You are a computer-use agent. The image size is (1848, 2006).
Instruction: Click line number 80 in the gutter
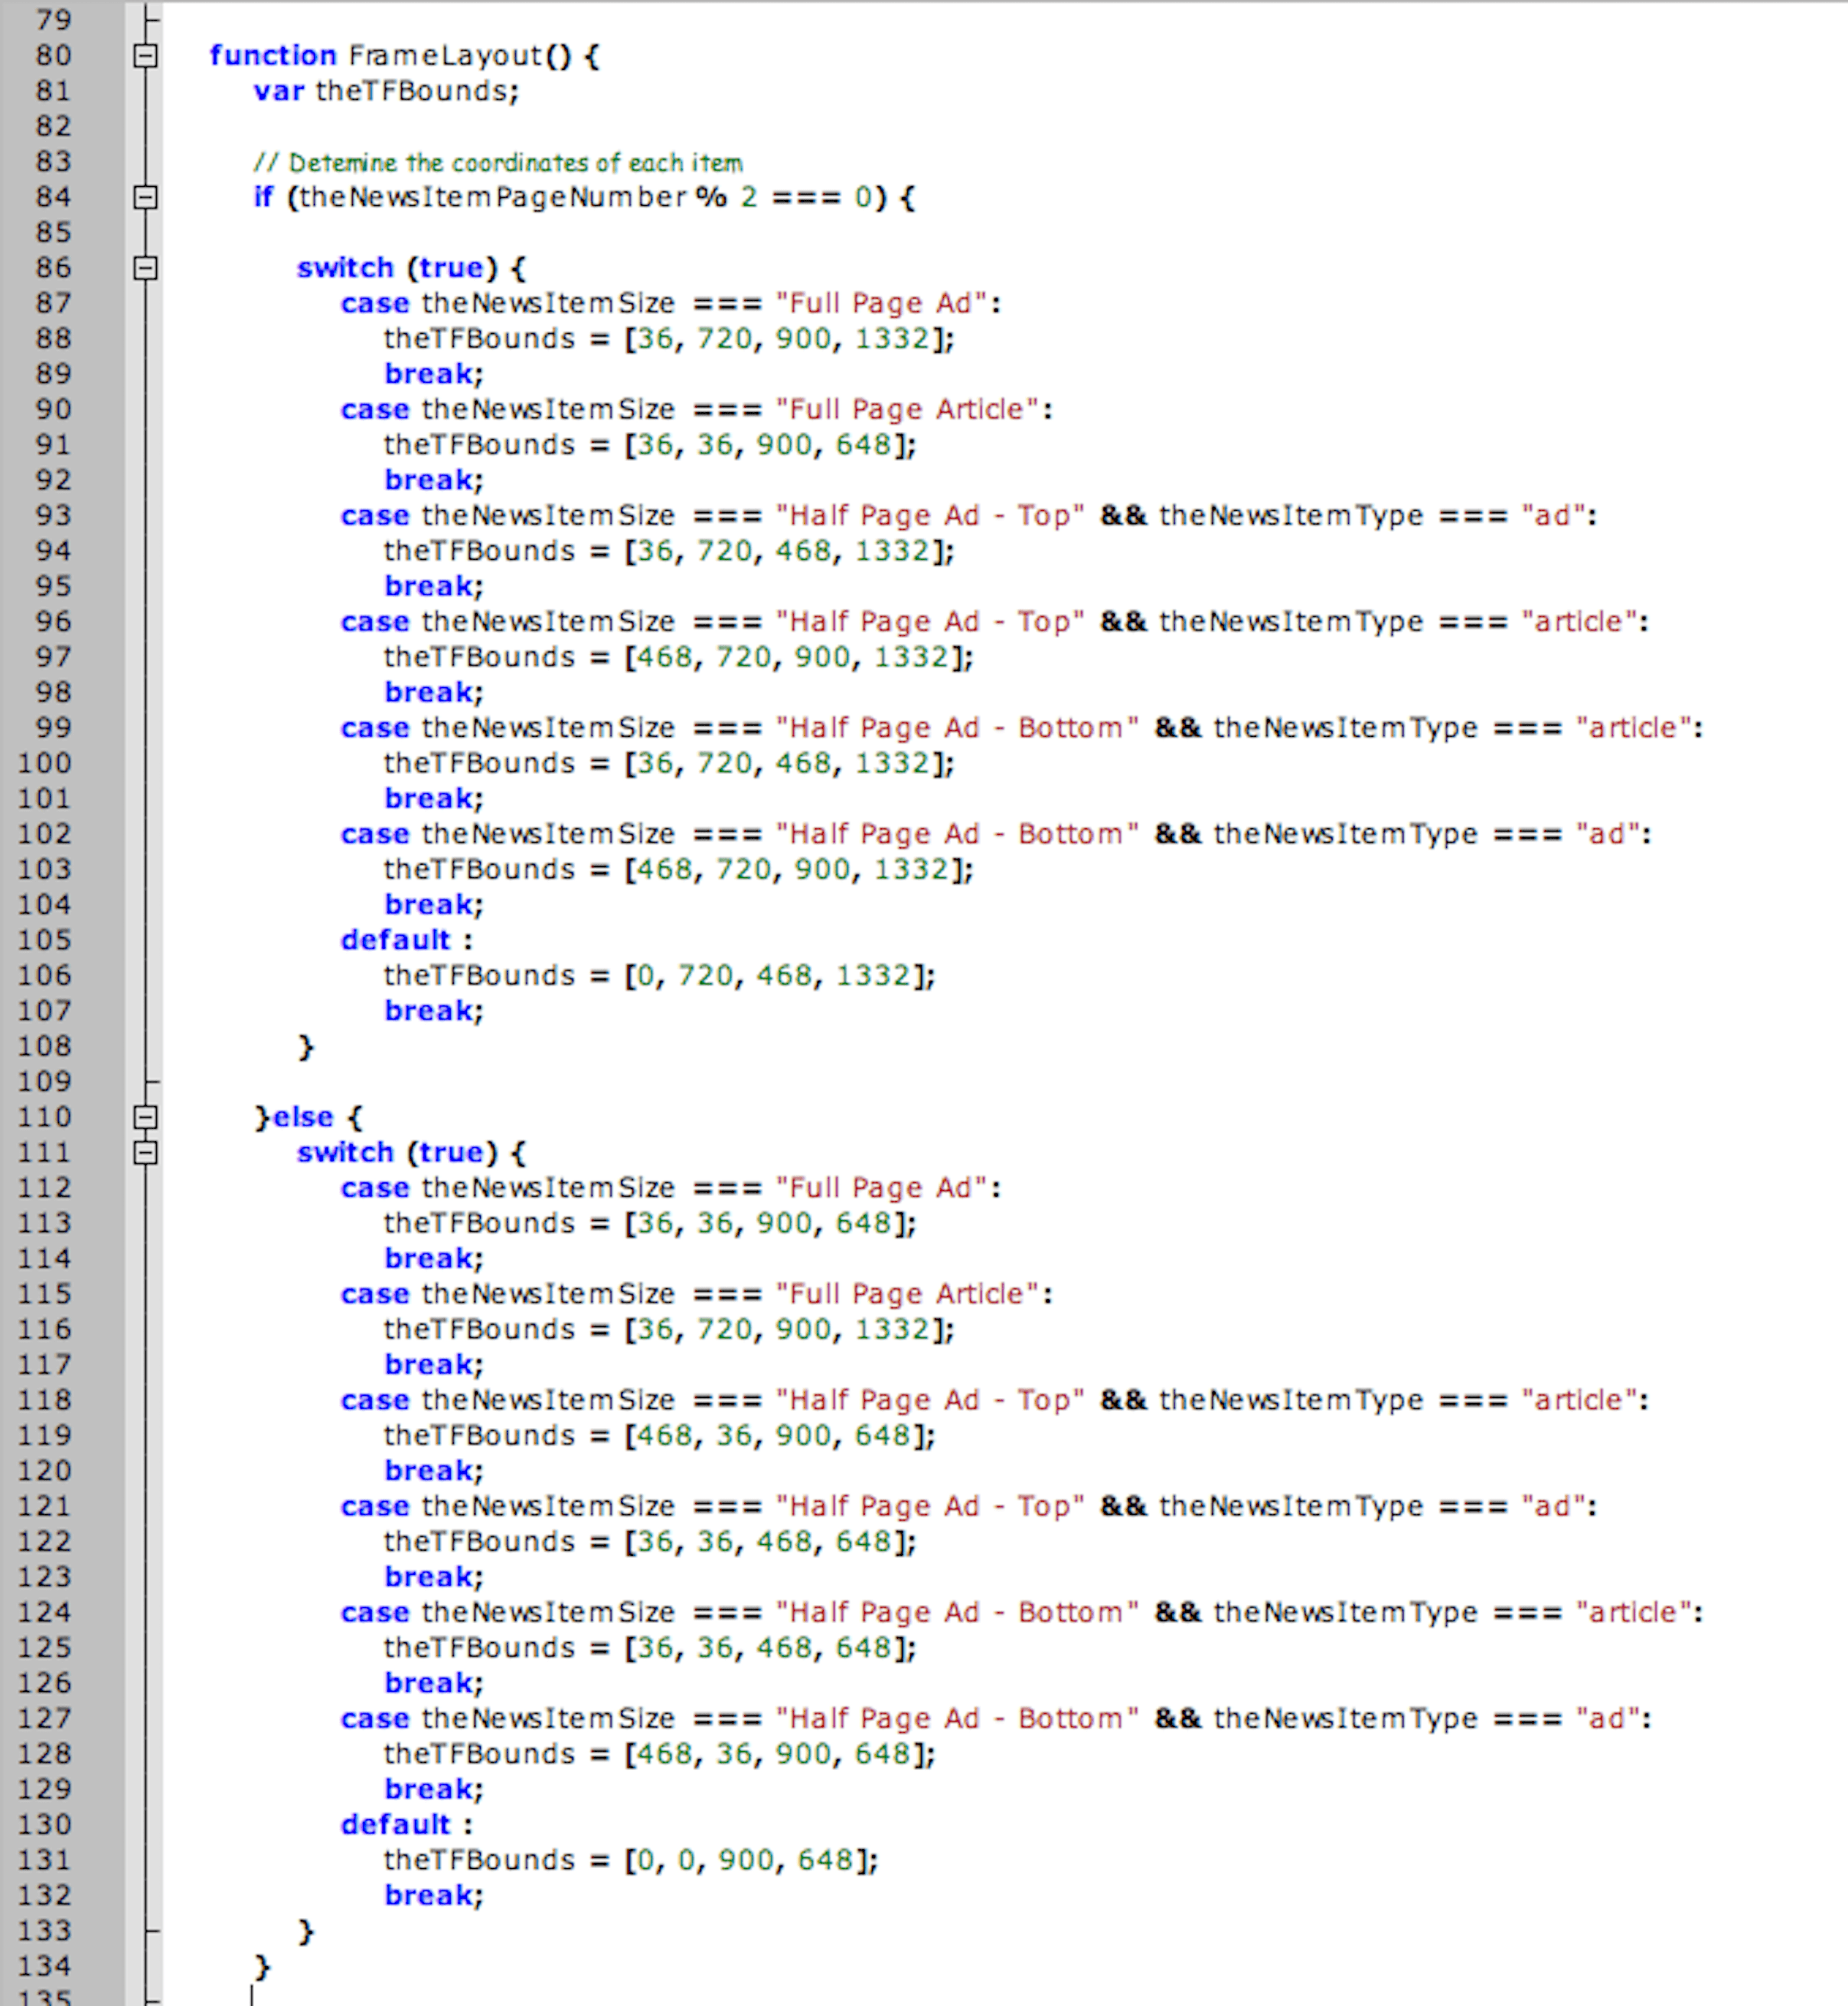54,56
